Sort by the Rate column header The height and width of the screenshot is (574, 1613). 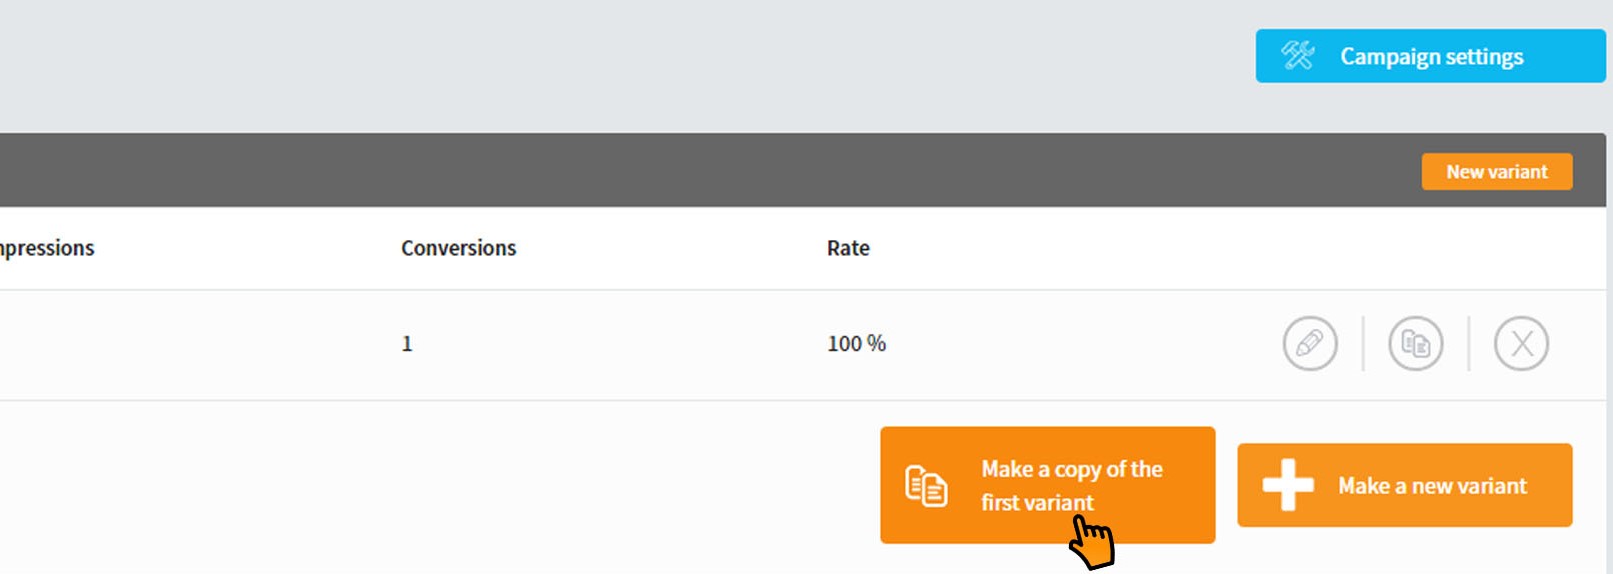point(848,248)
